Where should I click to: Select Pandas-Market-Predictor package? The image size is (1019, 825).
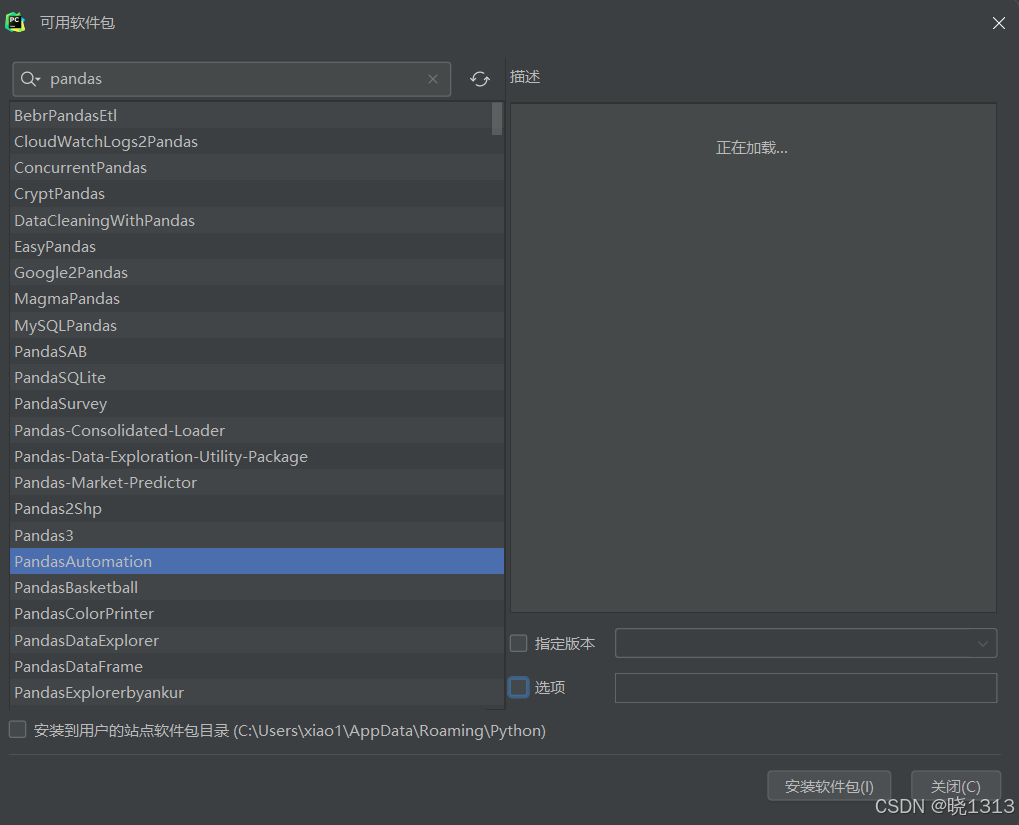coord(257,482)
